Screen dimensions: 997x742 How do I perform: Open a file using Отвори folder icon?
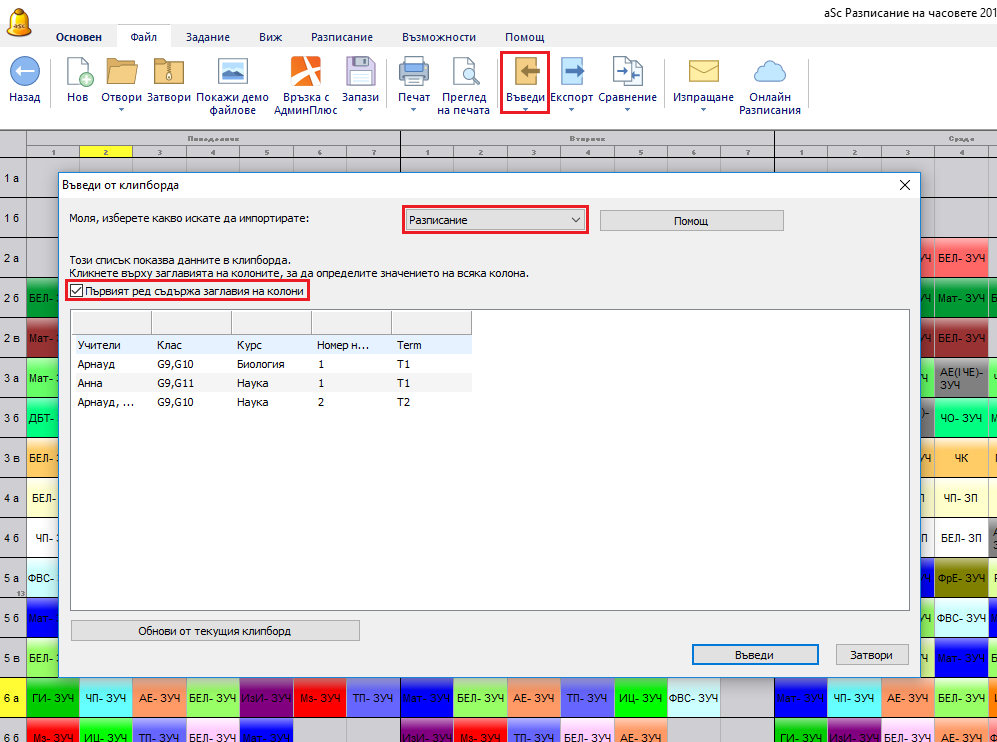pos(122,72)
